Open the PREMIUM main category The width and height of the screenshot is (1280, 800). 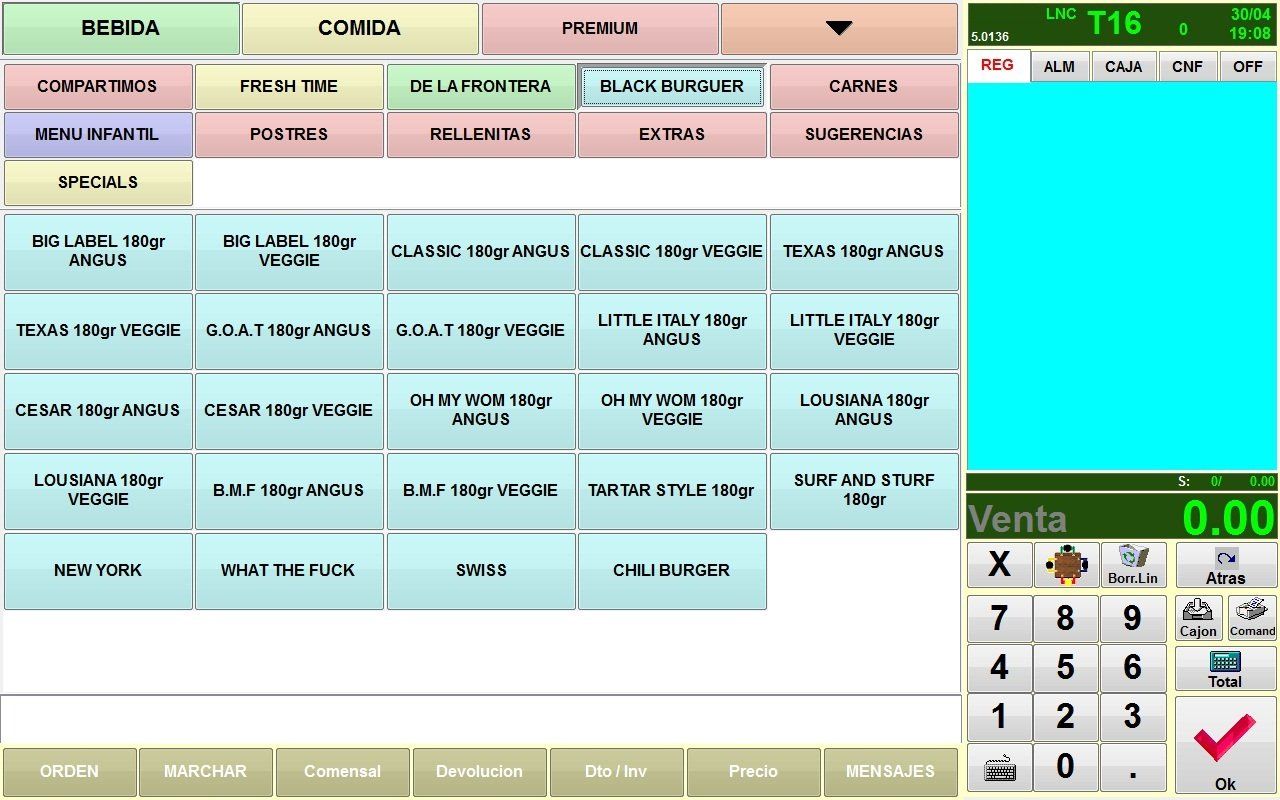point(600,29)
